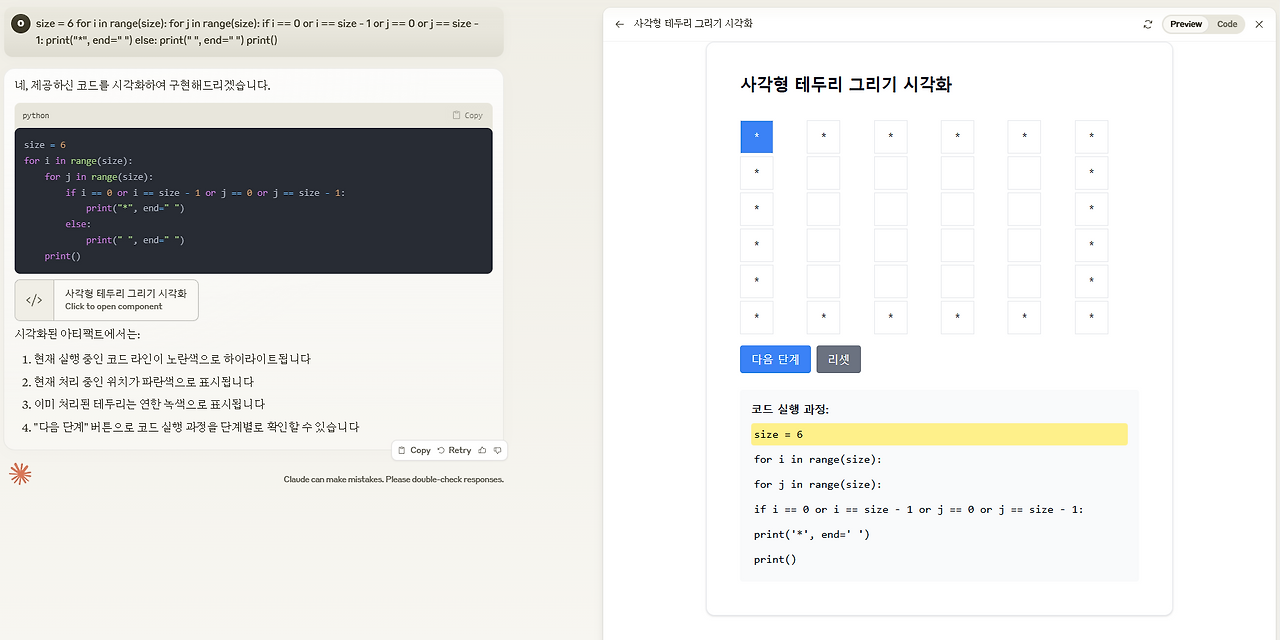Image resolution: width=1280 pixels, height=640 pixels.
Task: Click the clipboard icon in the python code header
Action: [x=456, y=115]
